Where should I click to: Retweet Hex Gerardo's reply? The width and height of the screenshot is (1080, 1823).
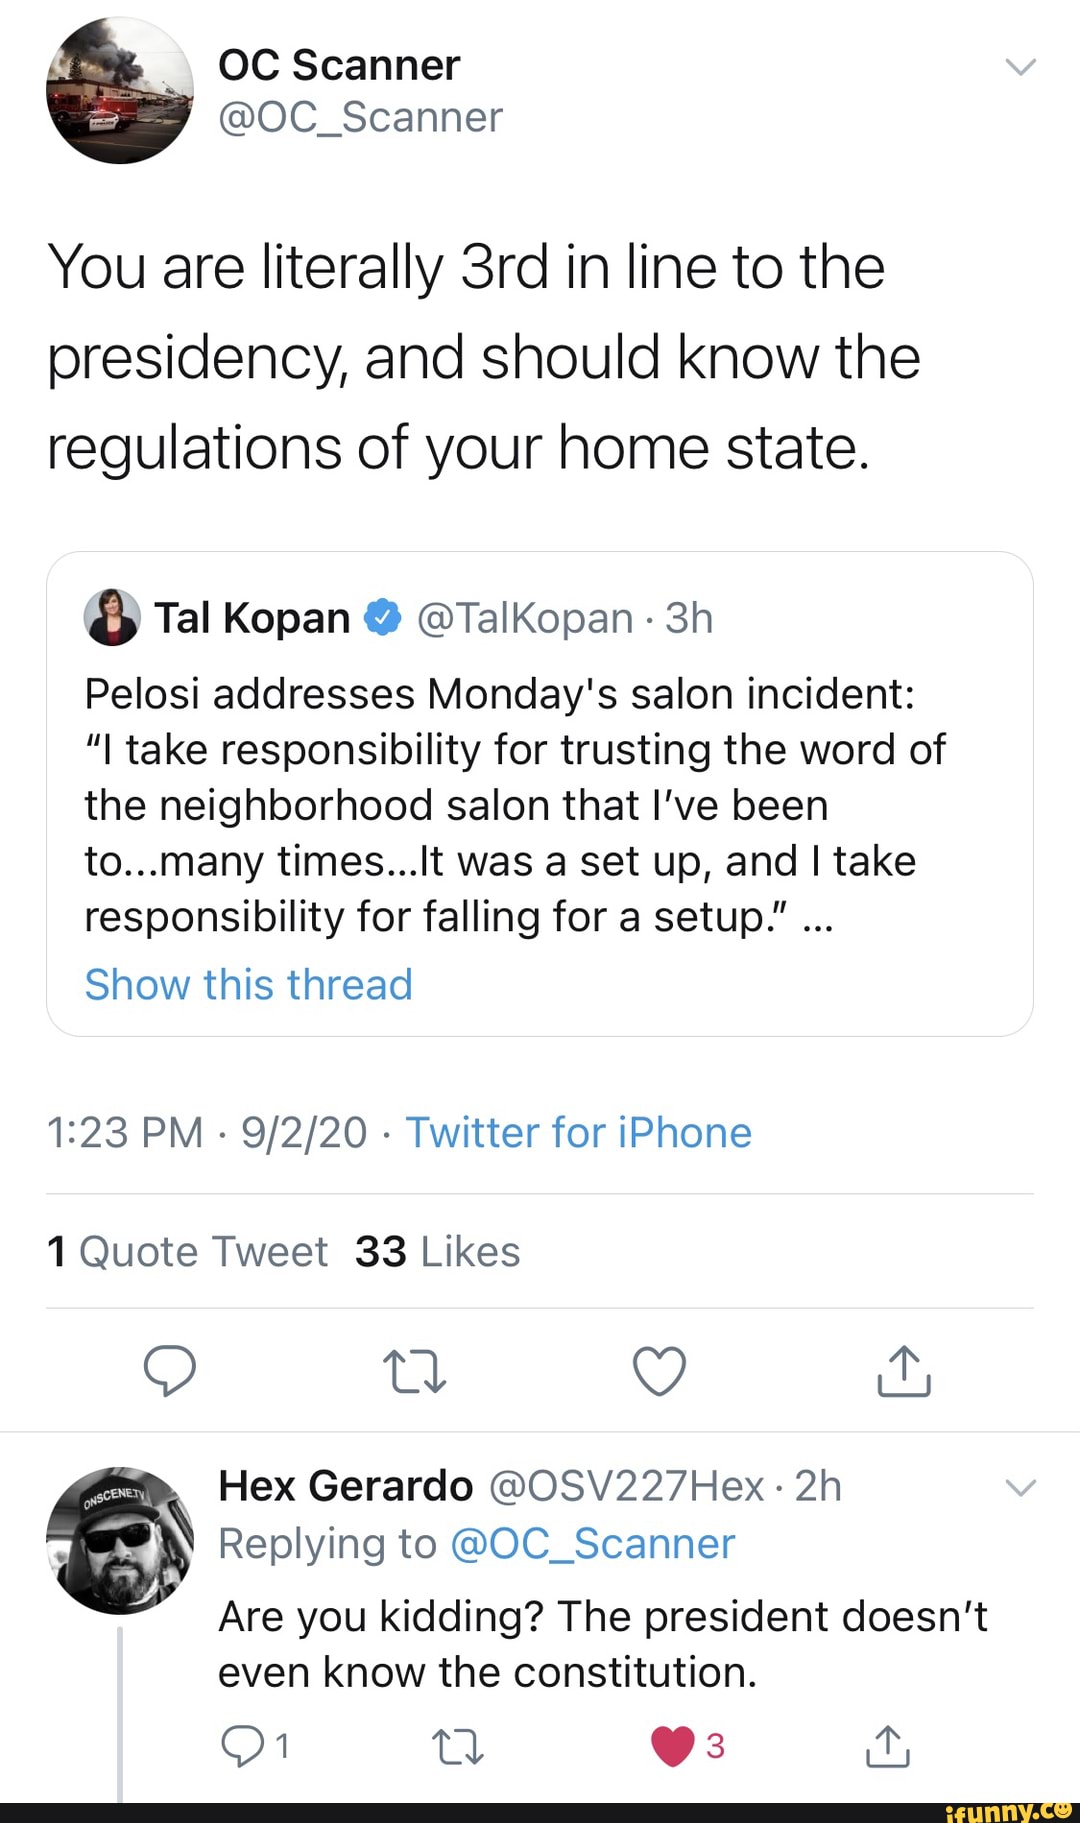click(458, 1747)
